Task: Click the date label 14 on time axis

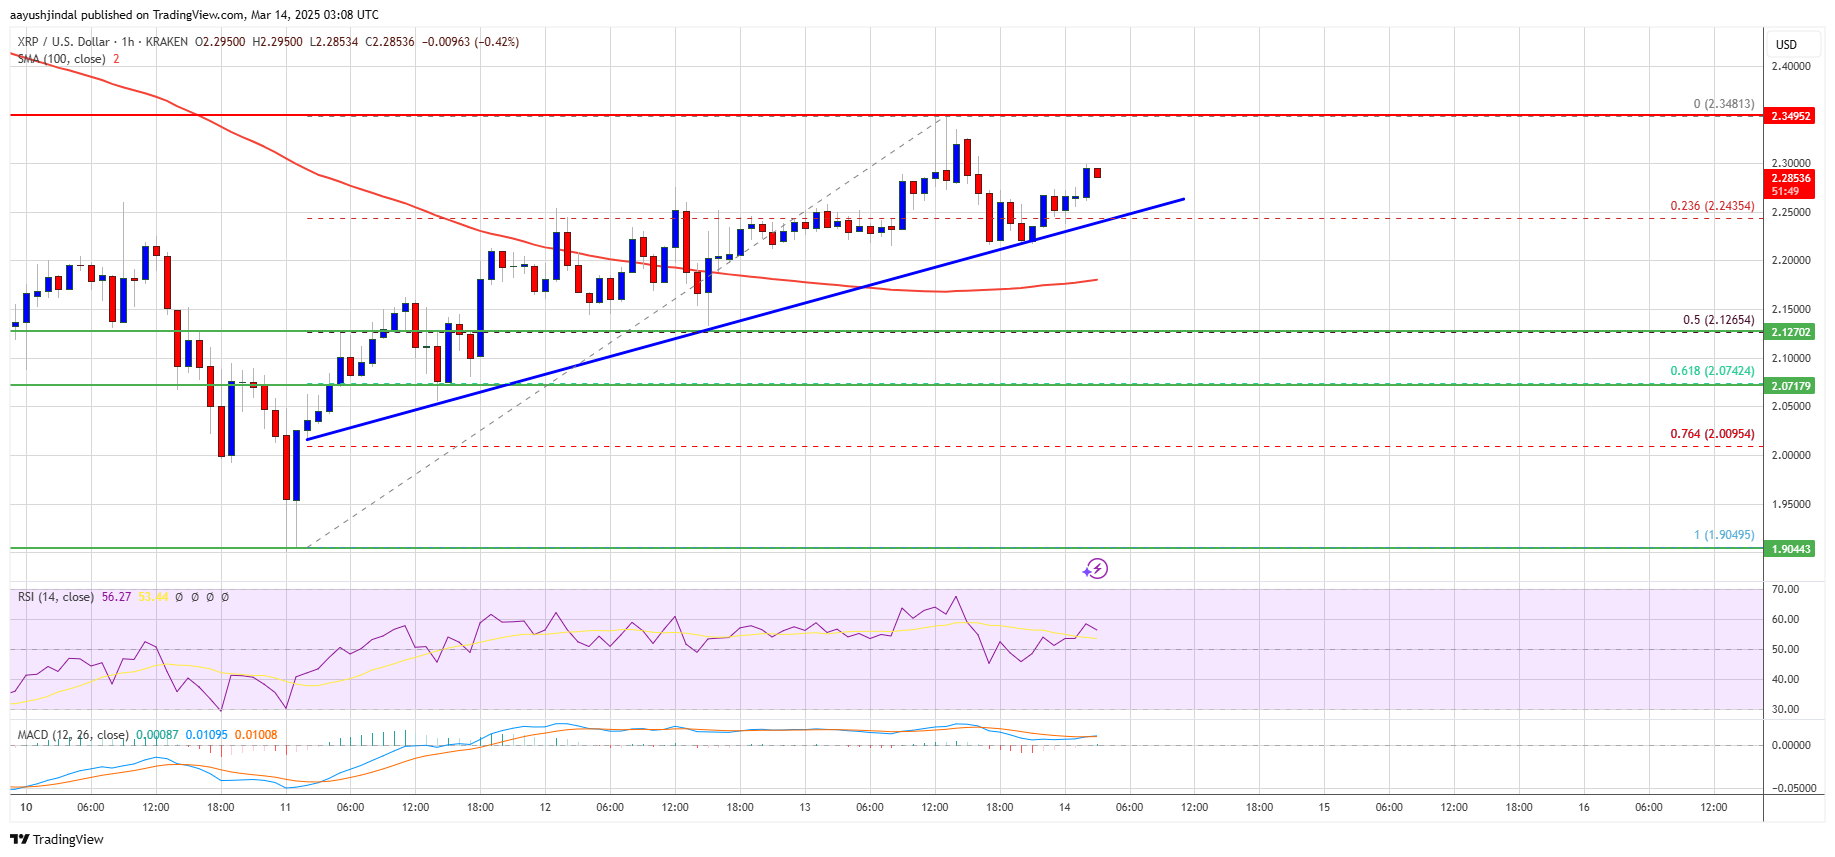Action: [x=1064, y=807]
